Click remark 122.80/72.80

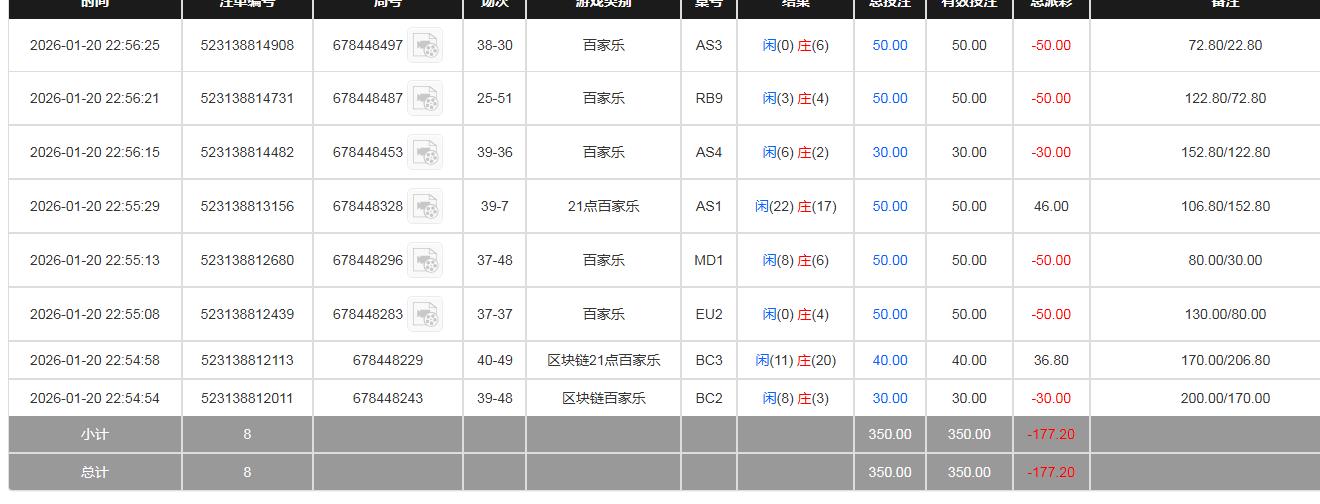[1225, 98]
